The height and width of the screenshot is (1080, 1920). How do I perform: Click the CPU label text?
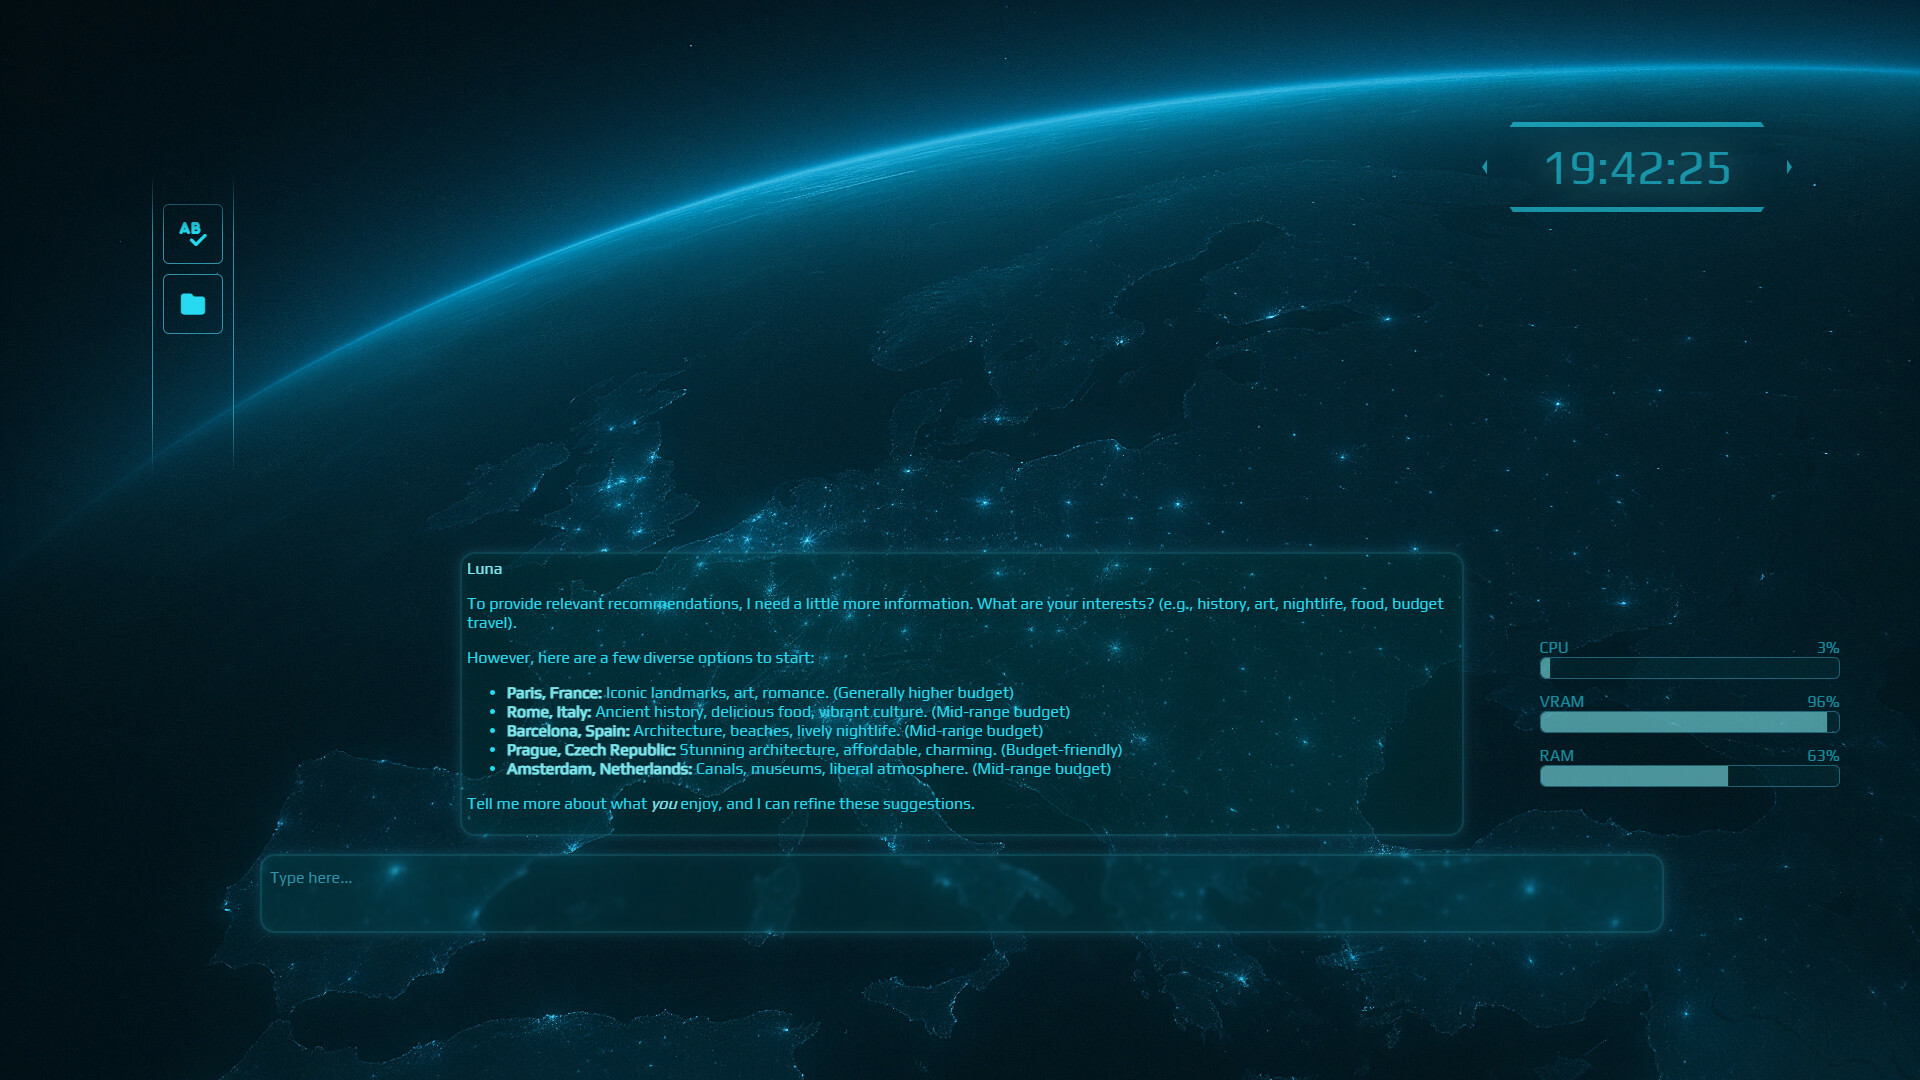tap(1553, 648)
